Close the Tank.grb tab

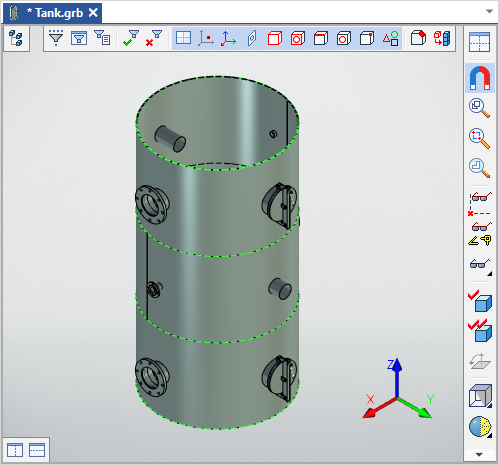pos(93,13)
